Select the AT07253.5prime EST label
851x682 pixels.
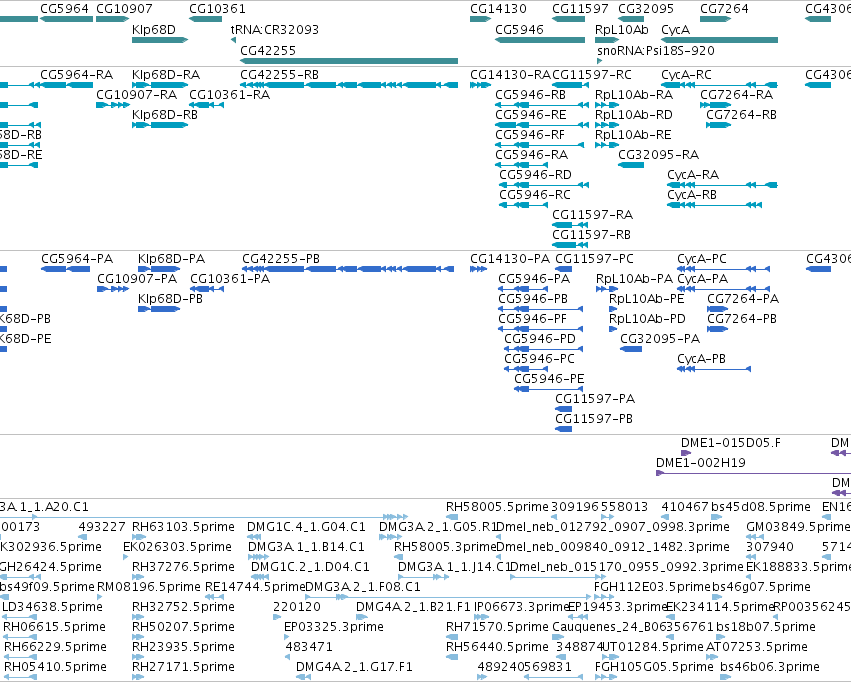757,647
